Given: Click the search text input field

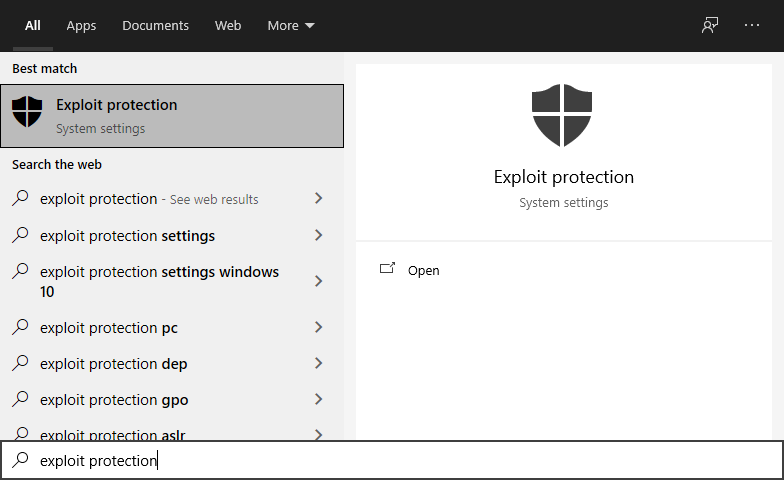Looking at the screenshot, I should tap(400, 460).
